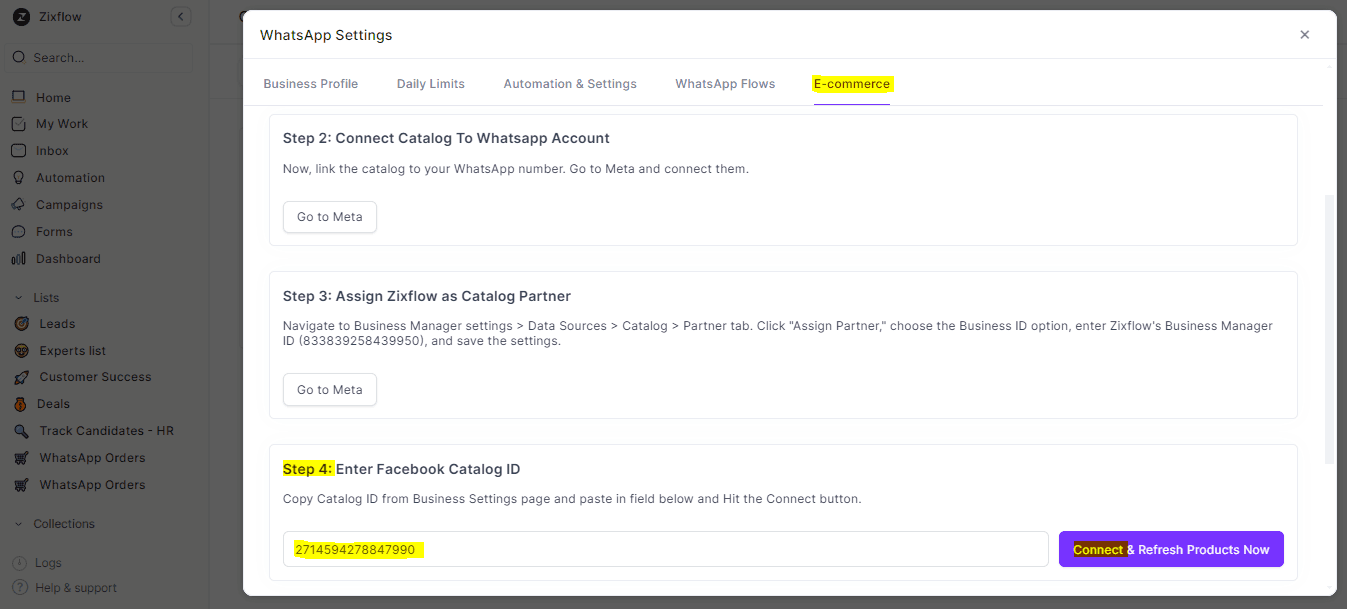Click the dialog's vertical scrollbar
Viewport: 1347px width, 609px height.
(x=1329, y=330)
